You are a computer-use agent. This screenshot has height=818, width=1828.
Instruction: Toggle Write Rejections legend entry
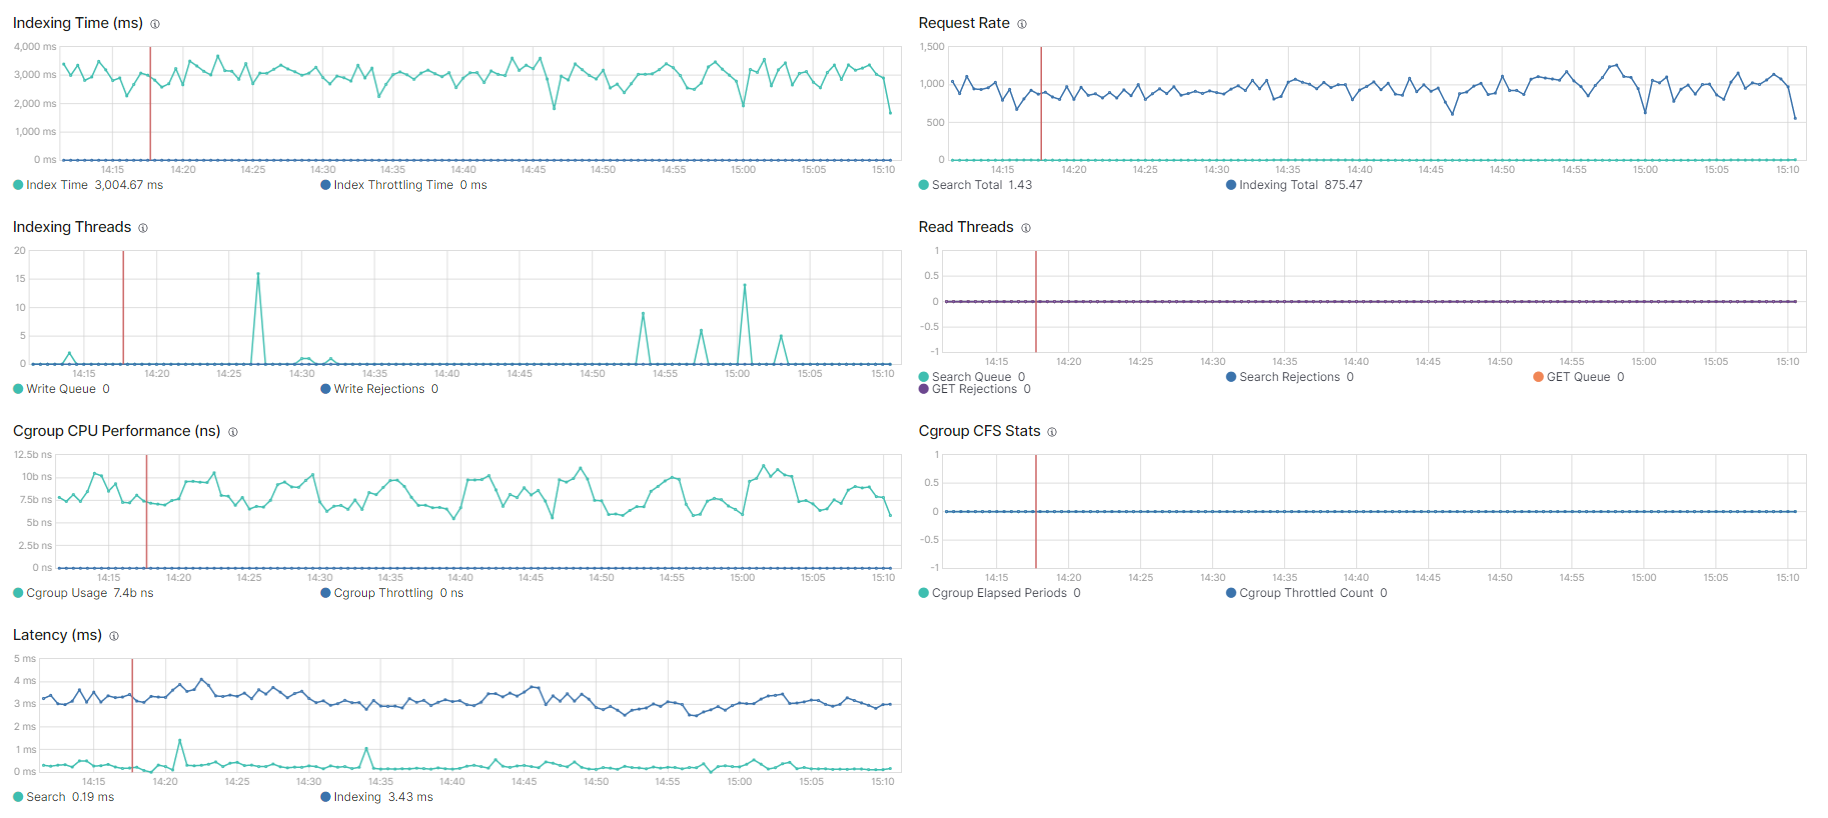379,389
